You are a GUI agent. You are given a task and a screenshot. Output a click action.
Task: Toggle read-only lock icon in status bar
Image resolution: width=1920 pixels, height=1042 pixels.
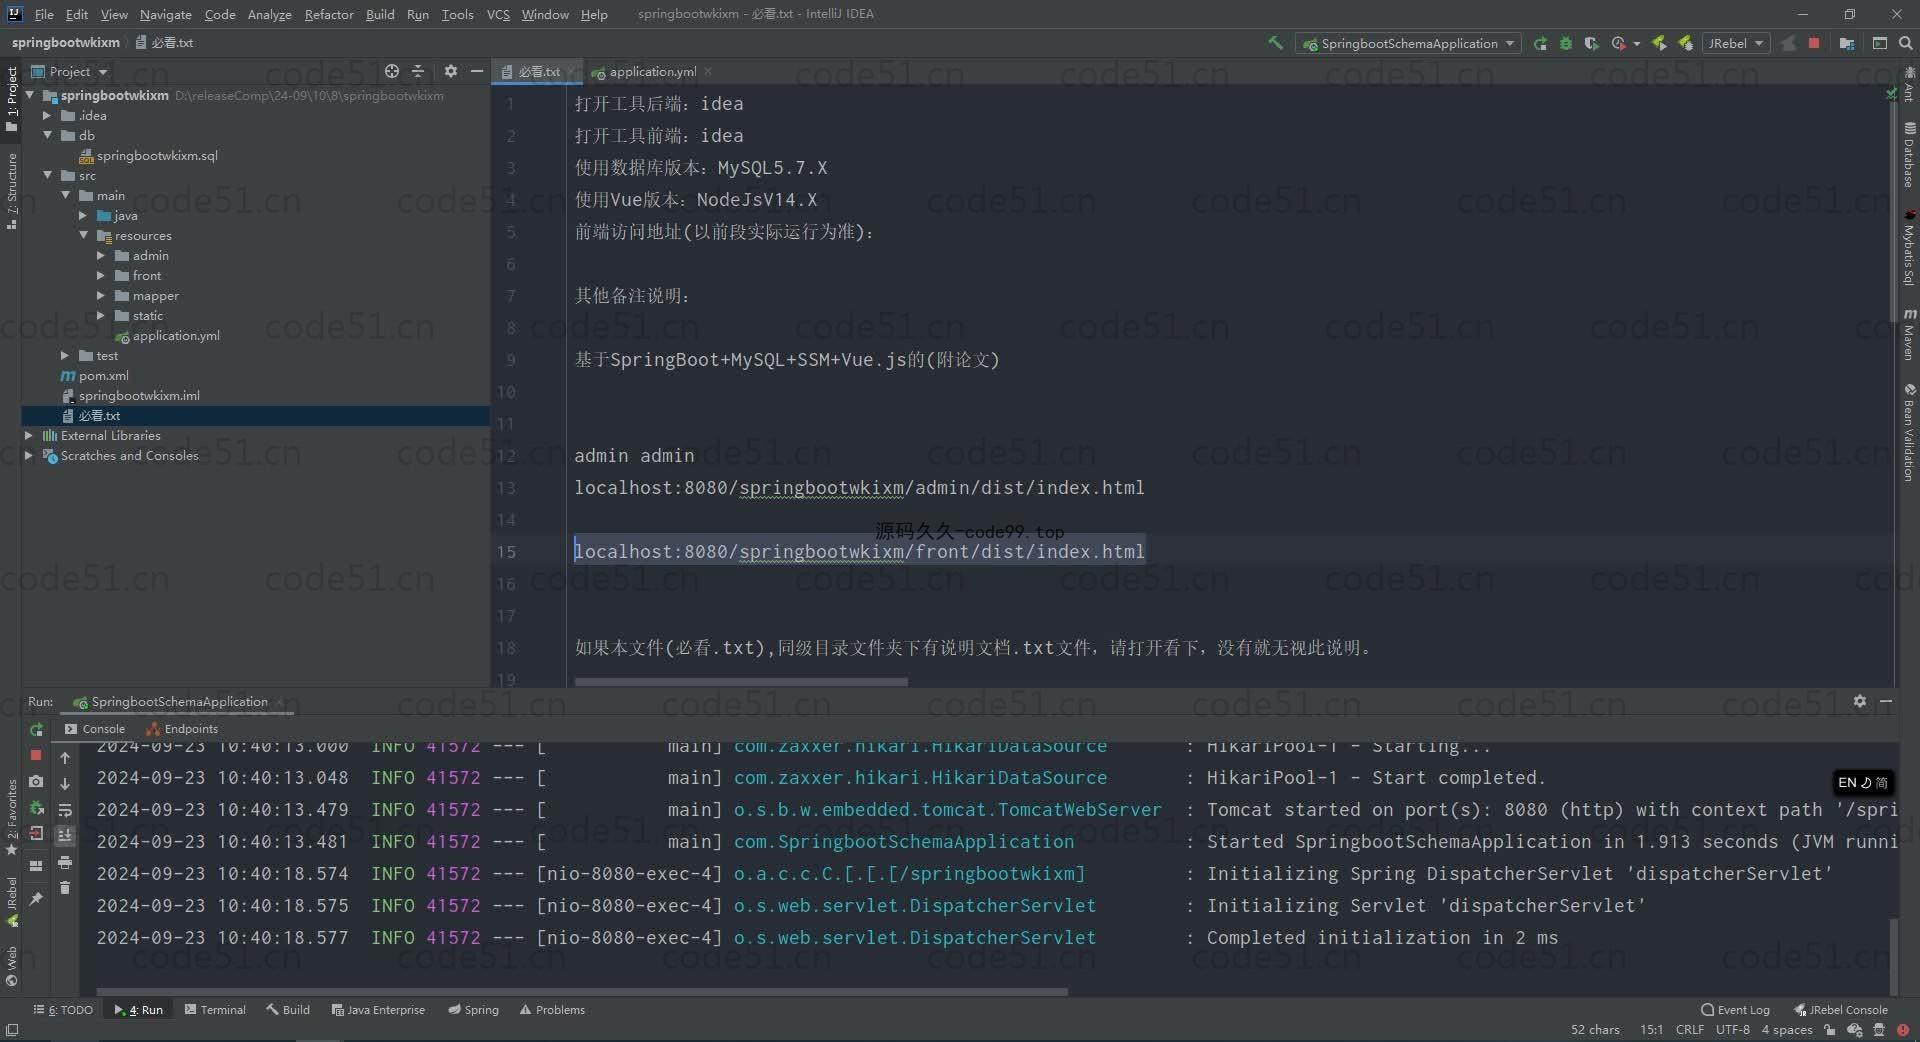[x=1829, y=1029]
